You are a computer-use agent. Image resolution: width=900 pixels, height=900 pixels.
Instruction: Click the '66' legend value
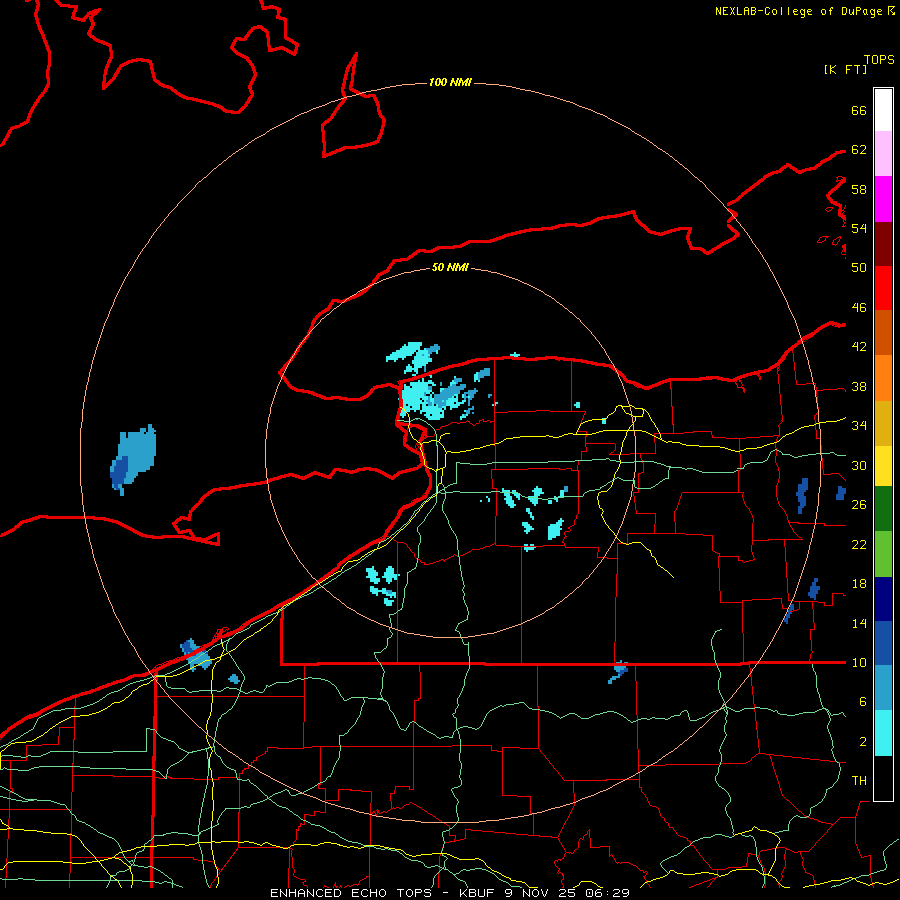[x=859, y=110]
